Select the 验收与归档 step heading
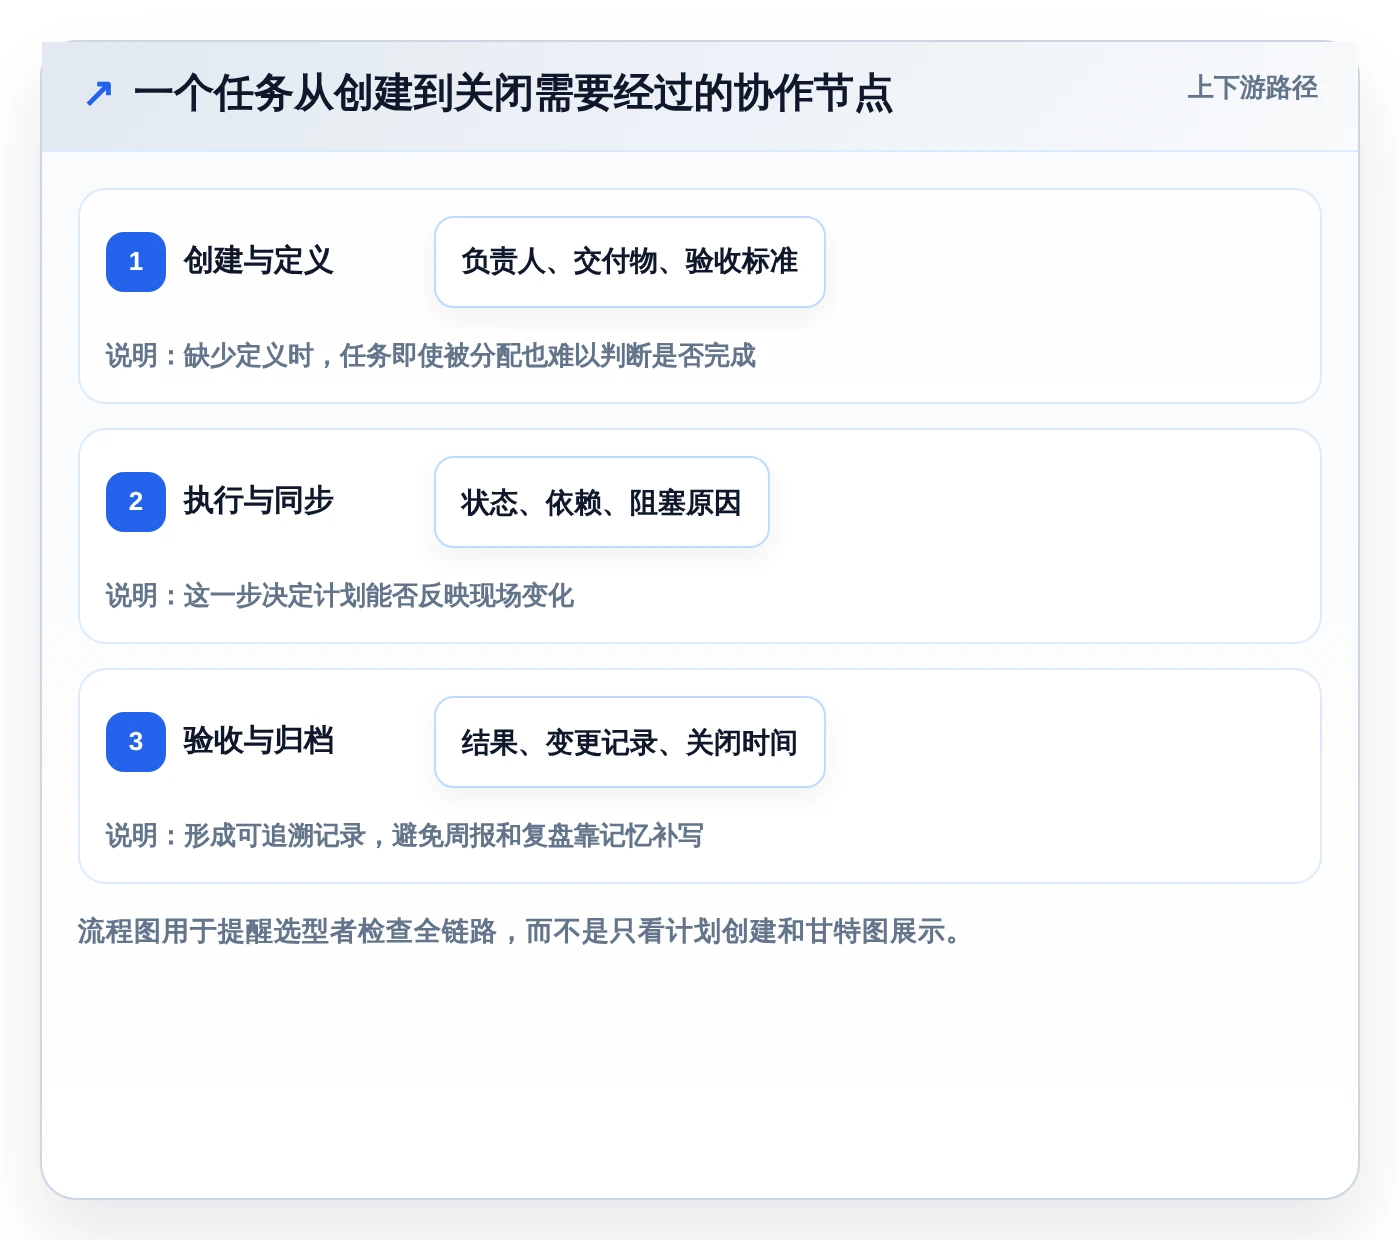Image resolution: width=1400 pixels, height=1240 pixels. pos(258,741)
